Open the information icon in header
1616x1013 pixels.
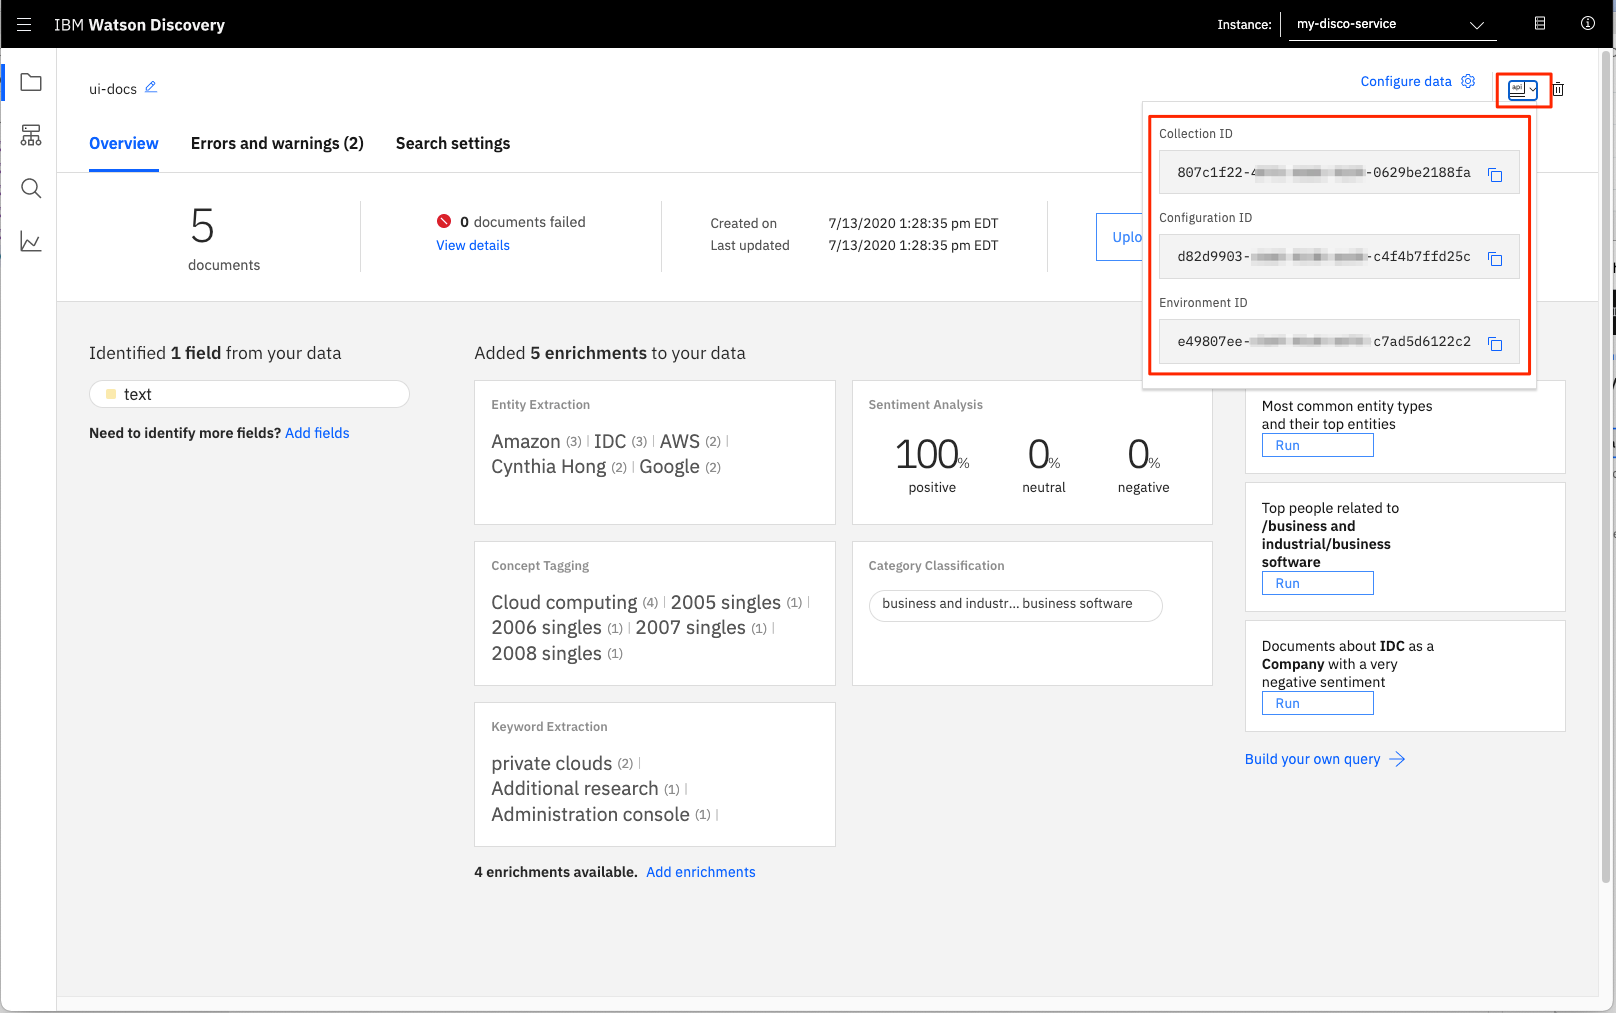click(1588, 23)
